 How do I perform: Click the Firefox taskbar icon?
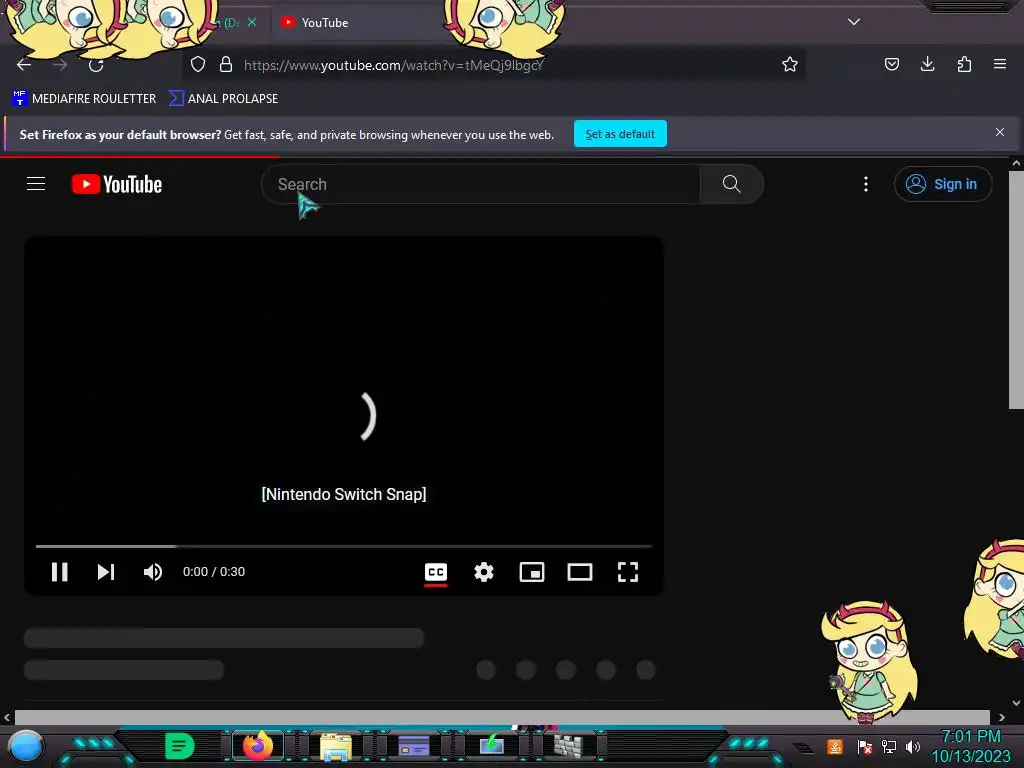pyautogui.click(x=258, y=746)
